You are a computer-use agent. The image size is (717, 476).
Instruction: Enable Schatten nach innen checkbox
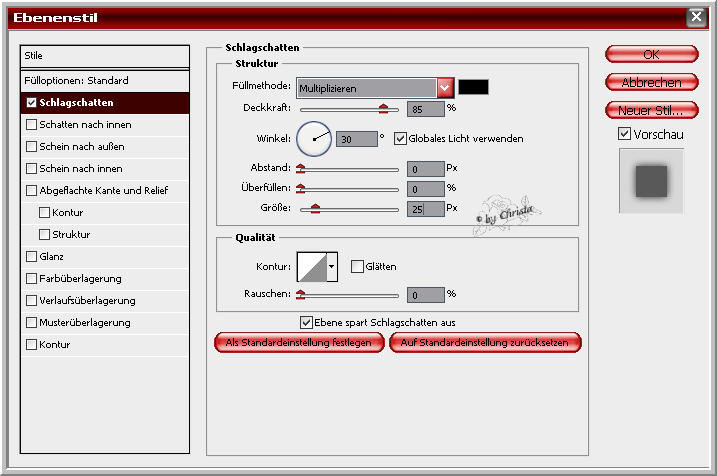tap(31, 124)
